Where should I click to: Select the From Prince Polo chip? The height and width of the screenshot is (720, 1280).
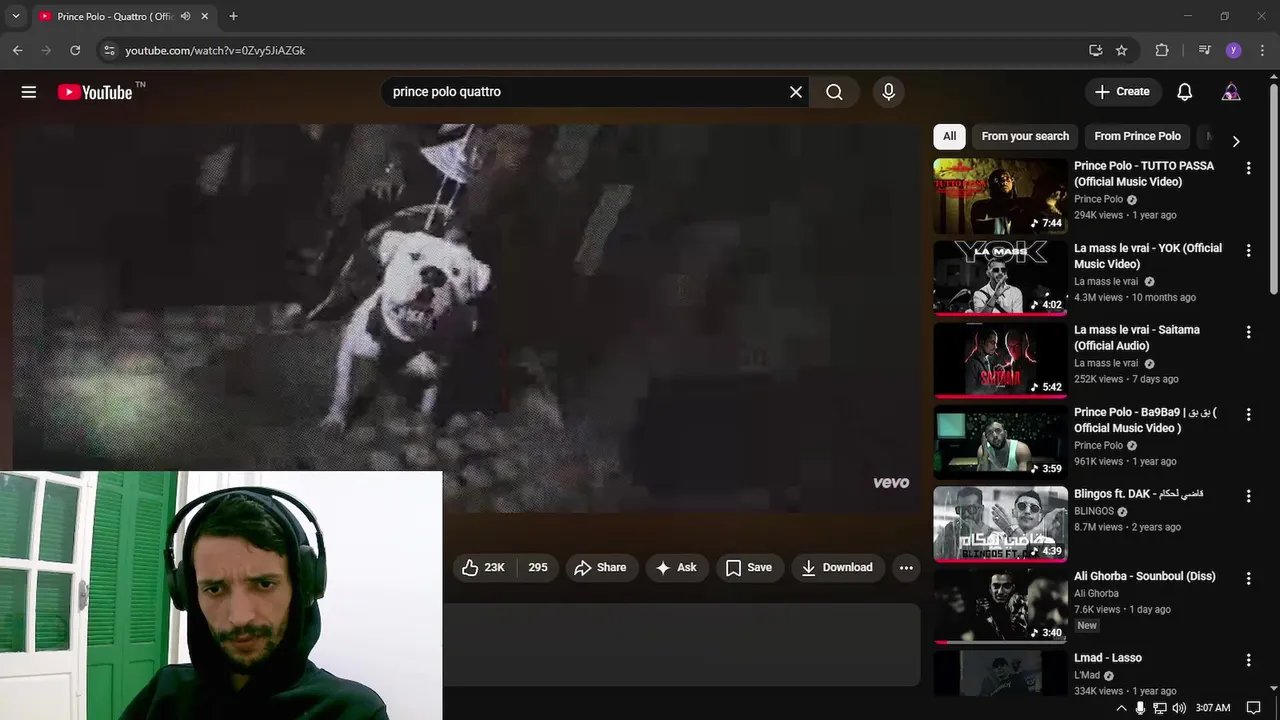(1137, 136)
